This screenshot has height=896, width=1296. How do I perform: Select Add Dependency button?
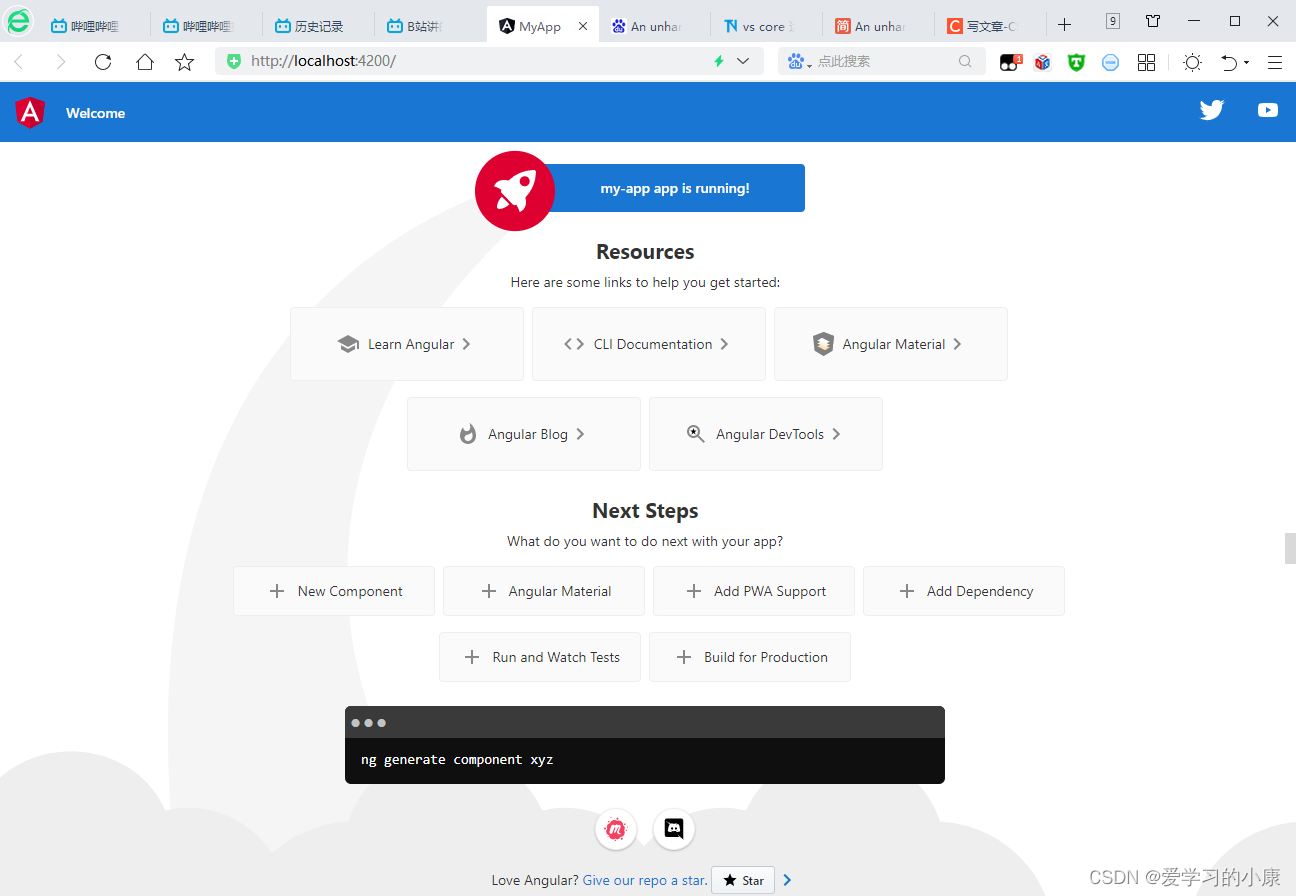point(964,591)
